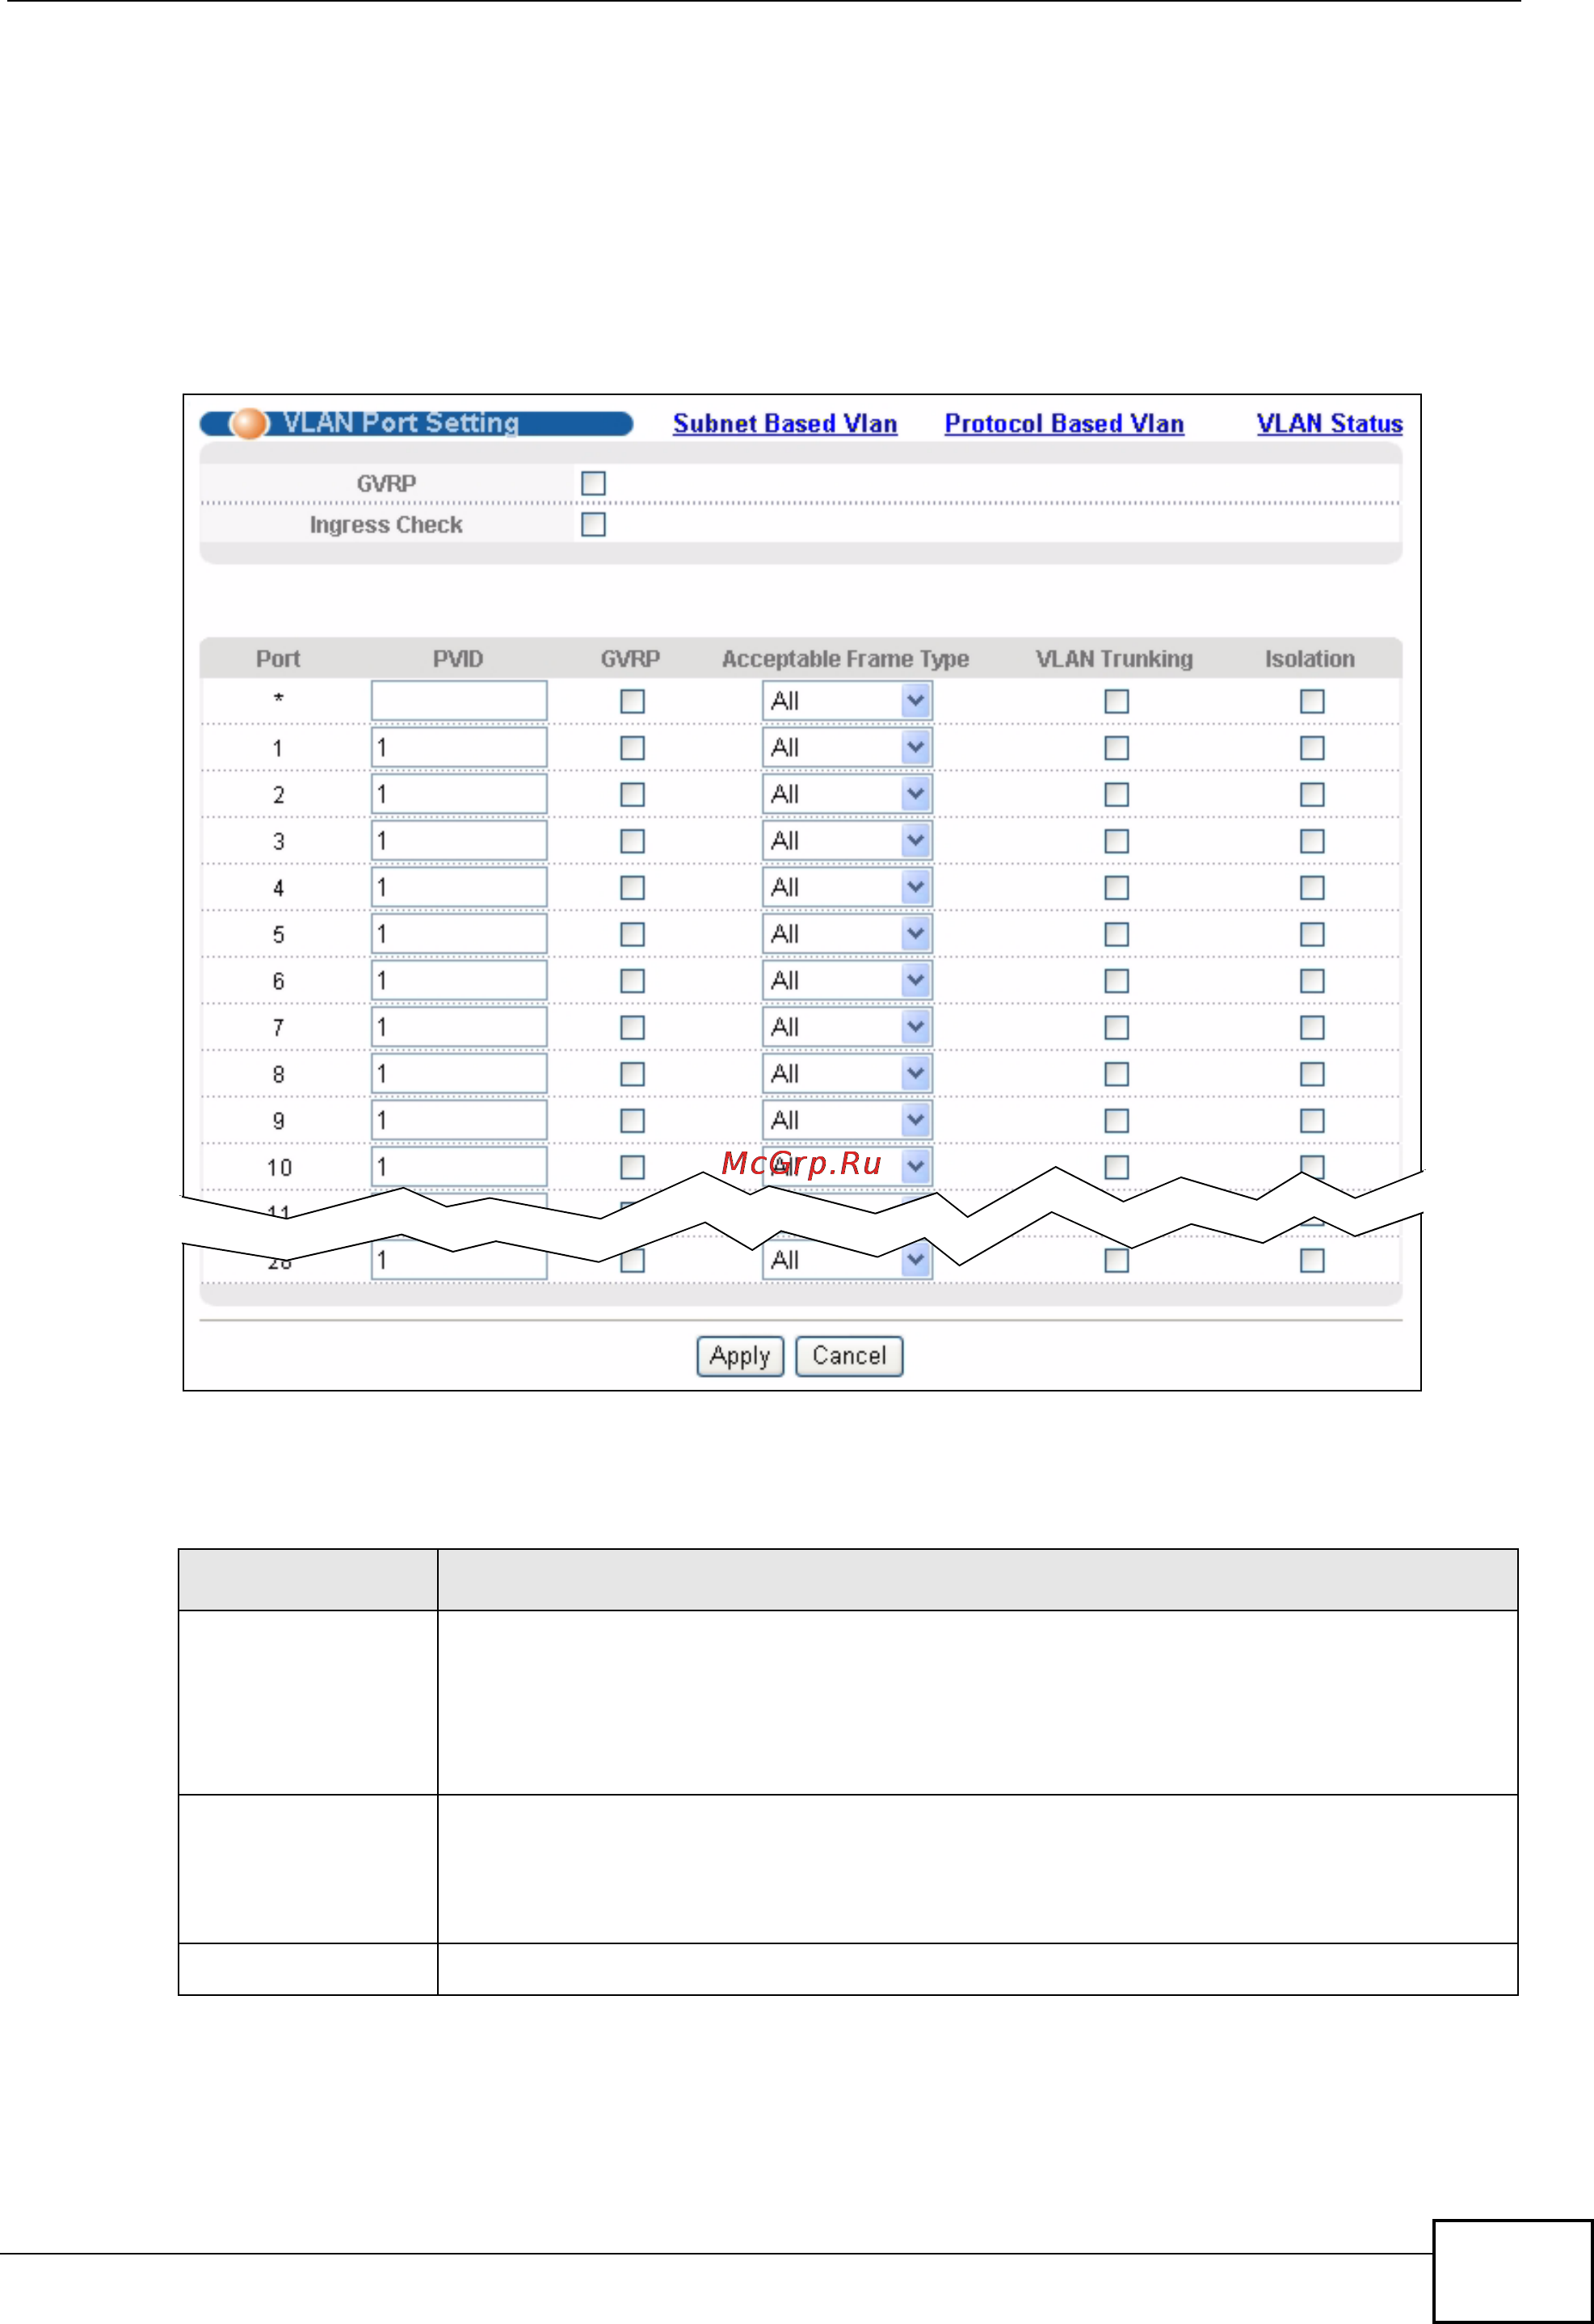Click the Port column header
1594x2324 pixels.
click(x=278, y=659)
